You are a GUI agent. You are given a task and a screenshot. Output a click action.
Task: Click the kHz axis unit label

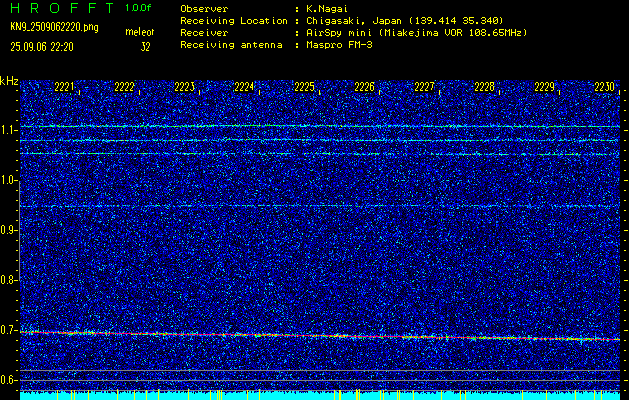click(9, 81)
